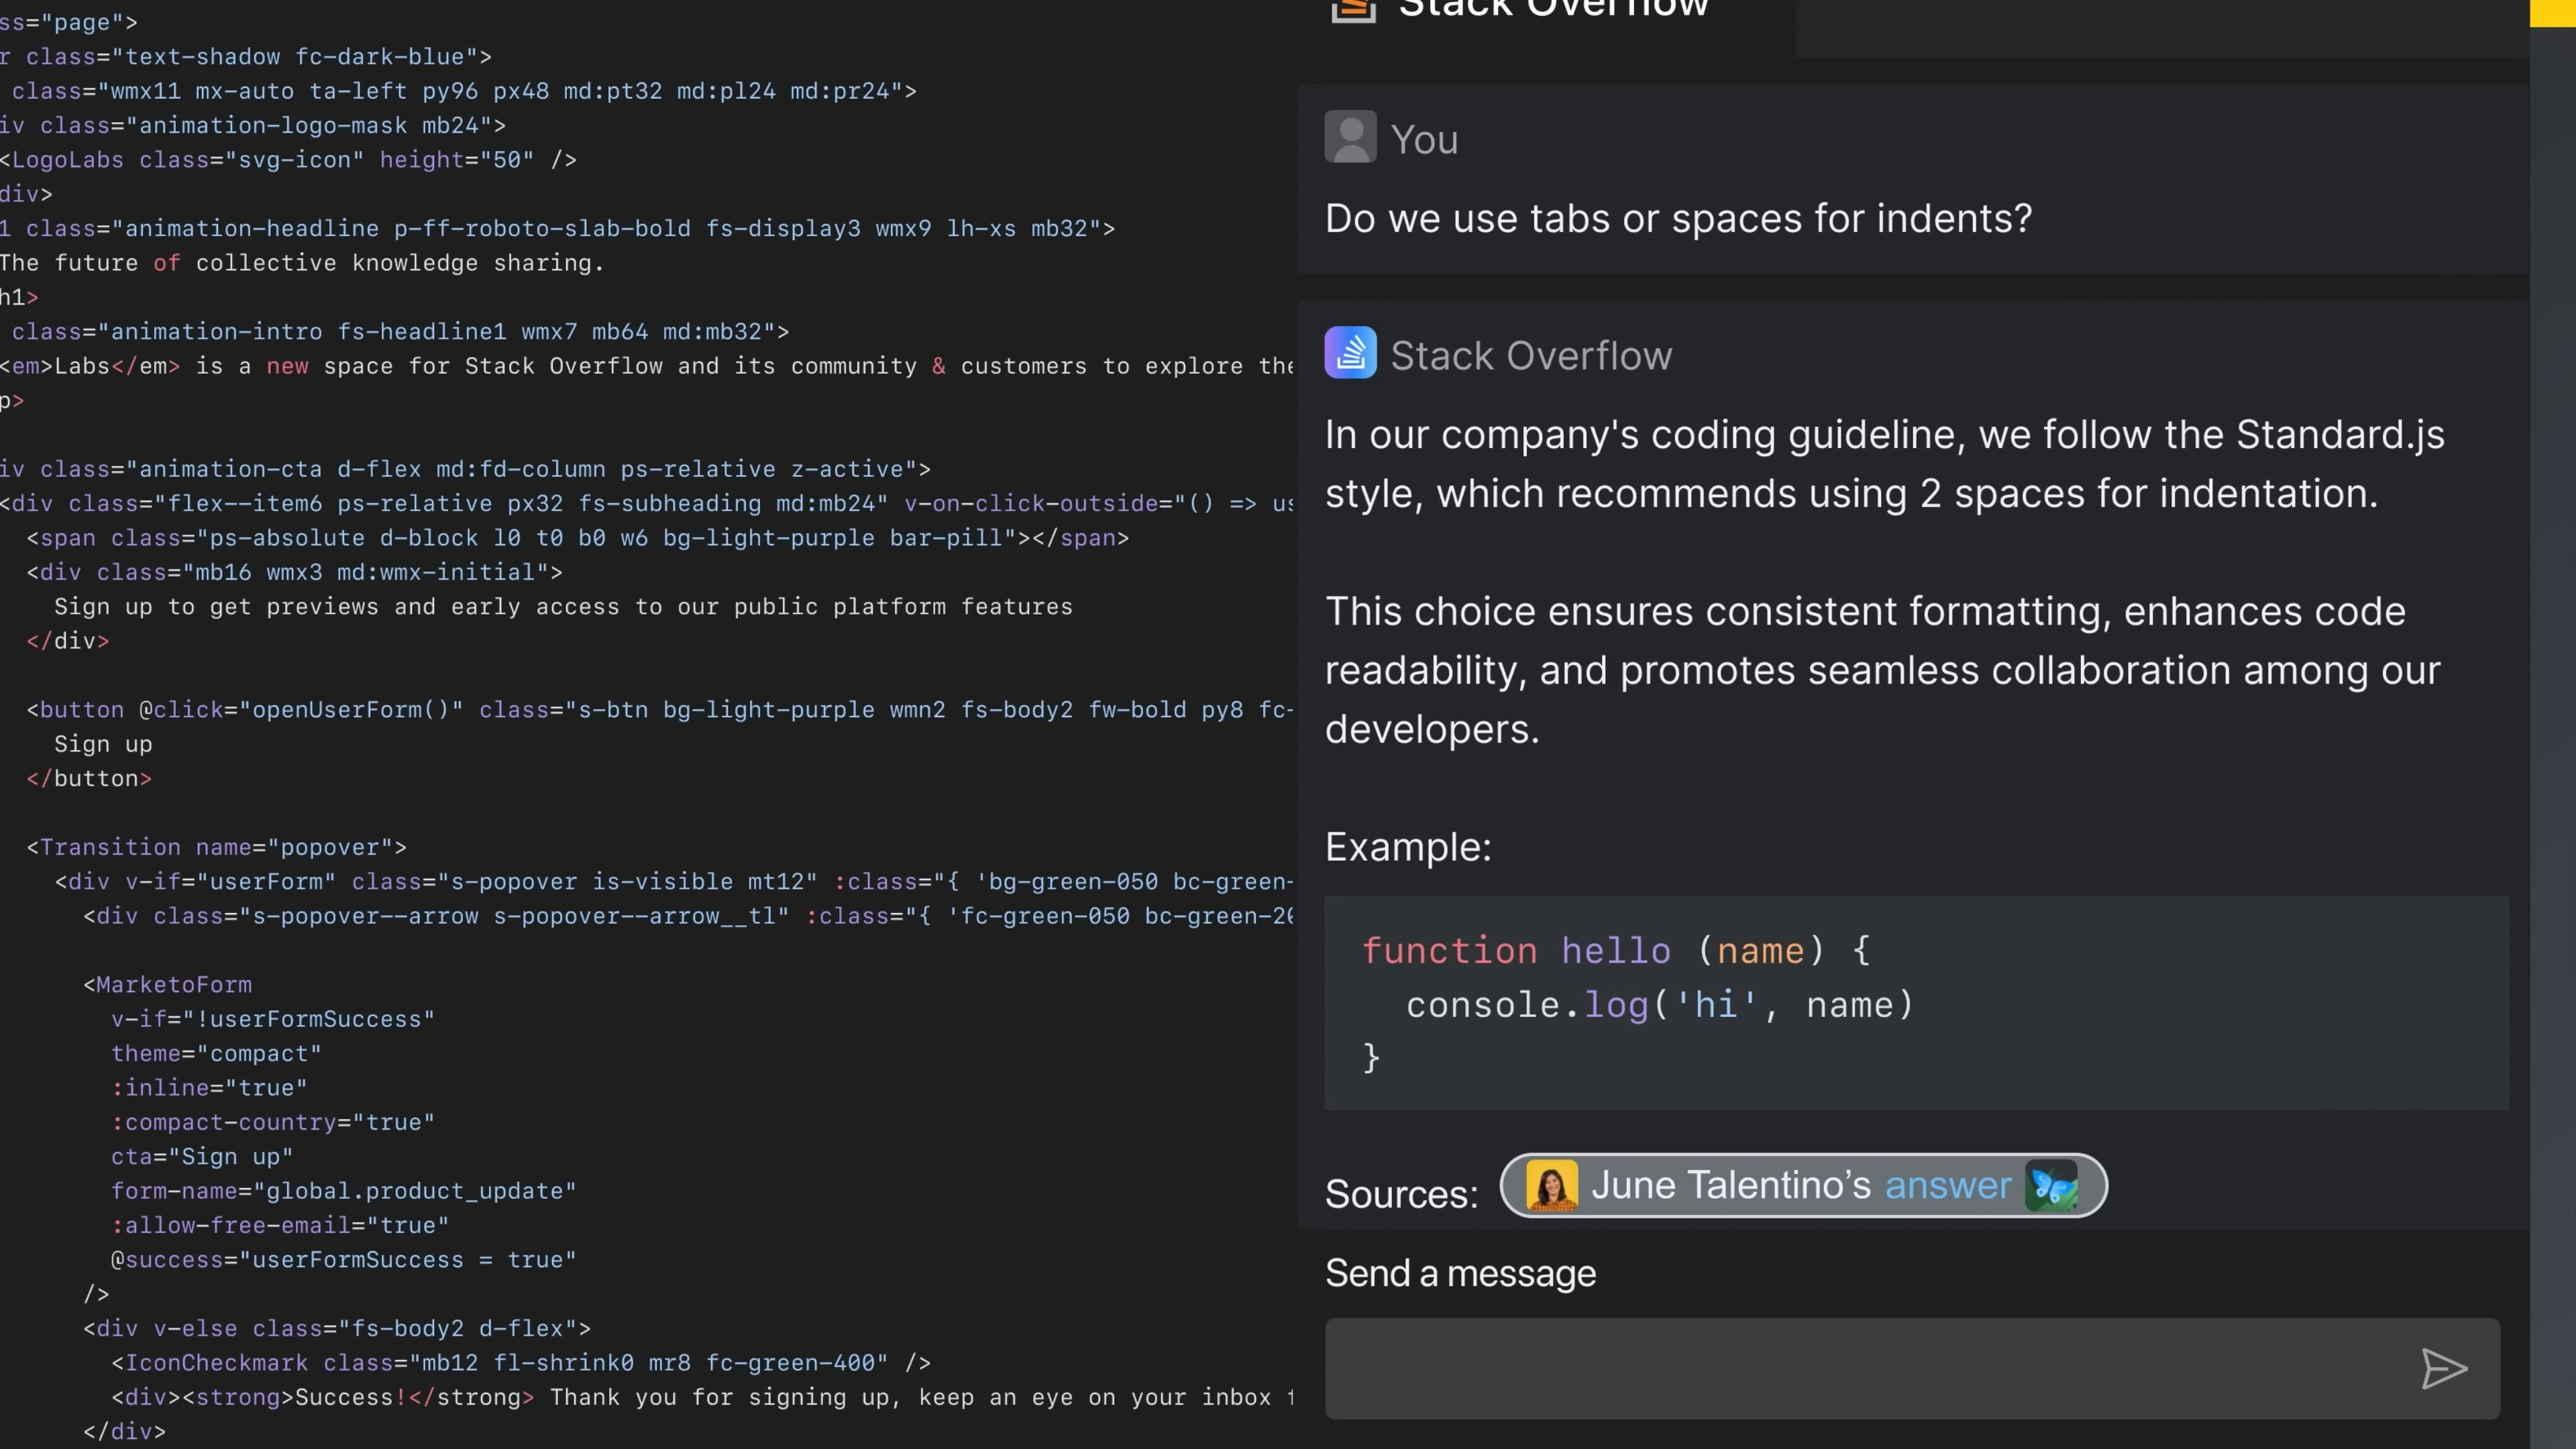This screenshot has width=2576, height=1449.
Task: Click the '<MarketoForm' line in the code editor
Action: [x=167, y=984]
